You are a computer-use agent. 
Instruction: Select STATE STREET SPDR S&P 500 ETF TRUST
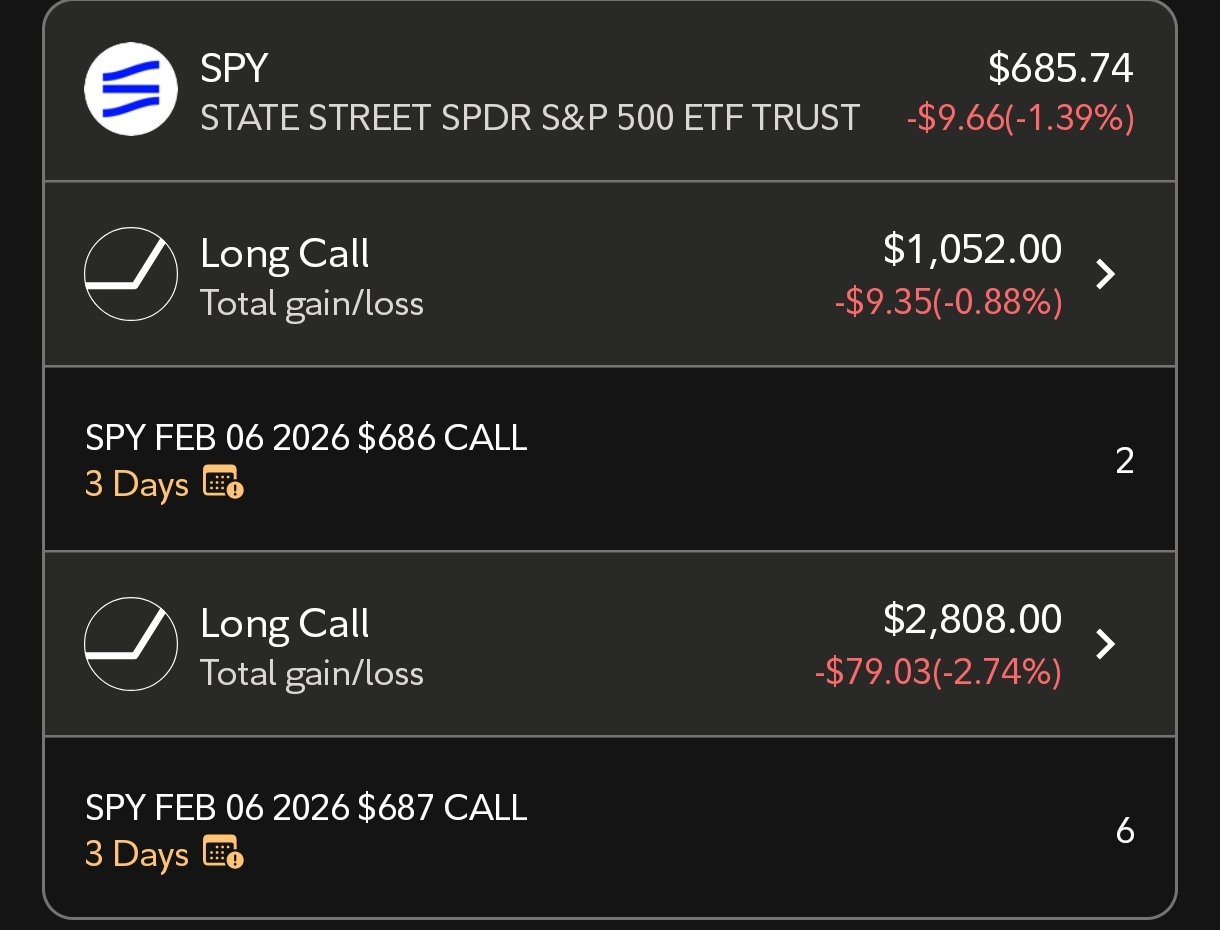[x=529, y=118]
